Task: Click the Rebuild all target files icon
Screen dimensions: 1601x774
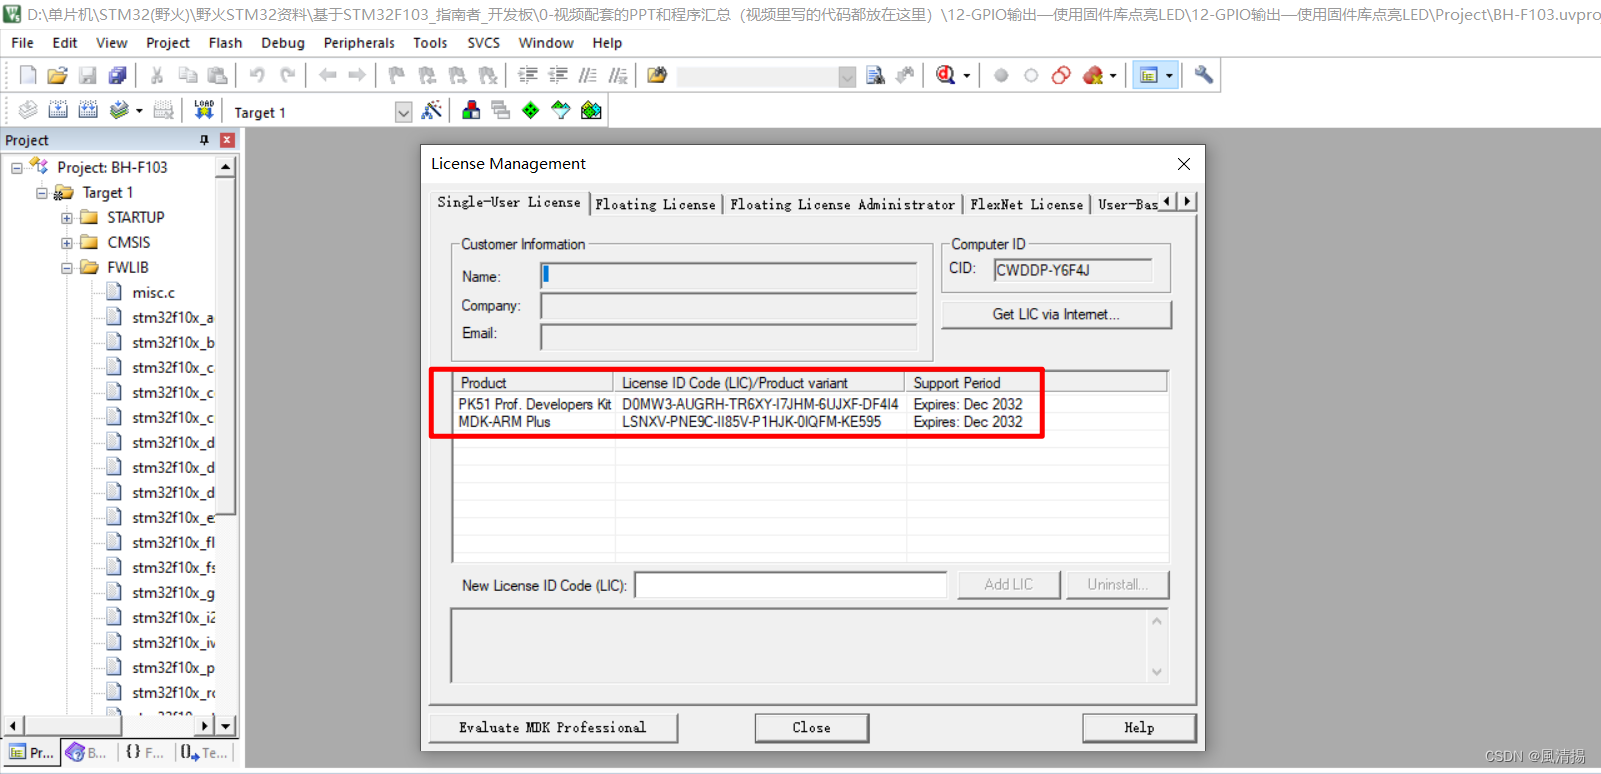Action: (88, 110)
